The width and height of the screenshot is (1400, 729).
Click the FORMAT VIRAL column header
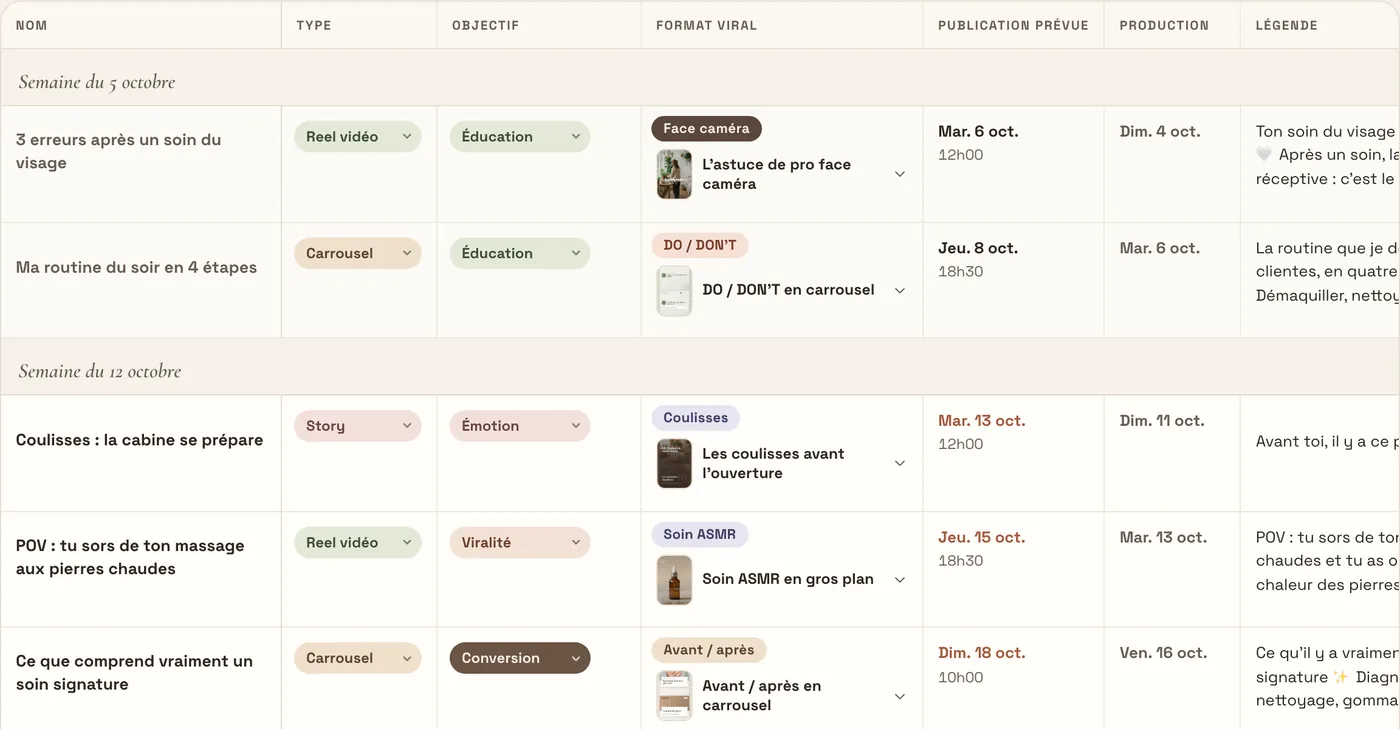[x=706, y=25]
